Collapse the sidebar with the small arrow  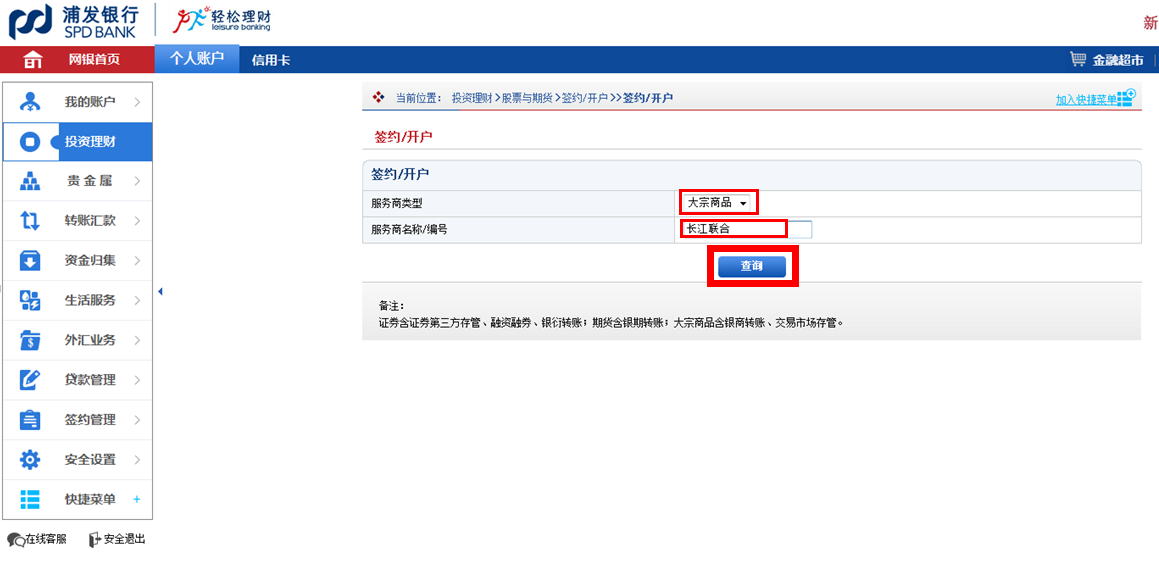tap(160, 292)
